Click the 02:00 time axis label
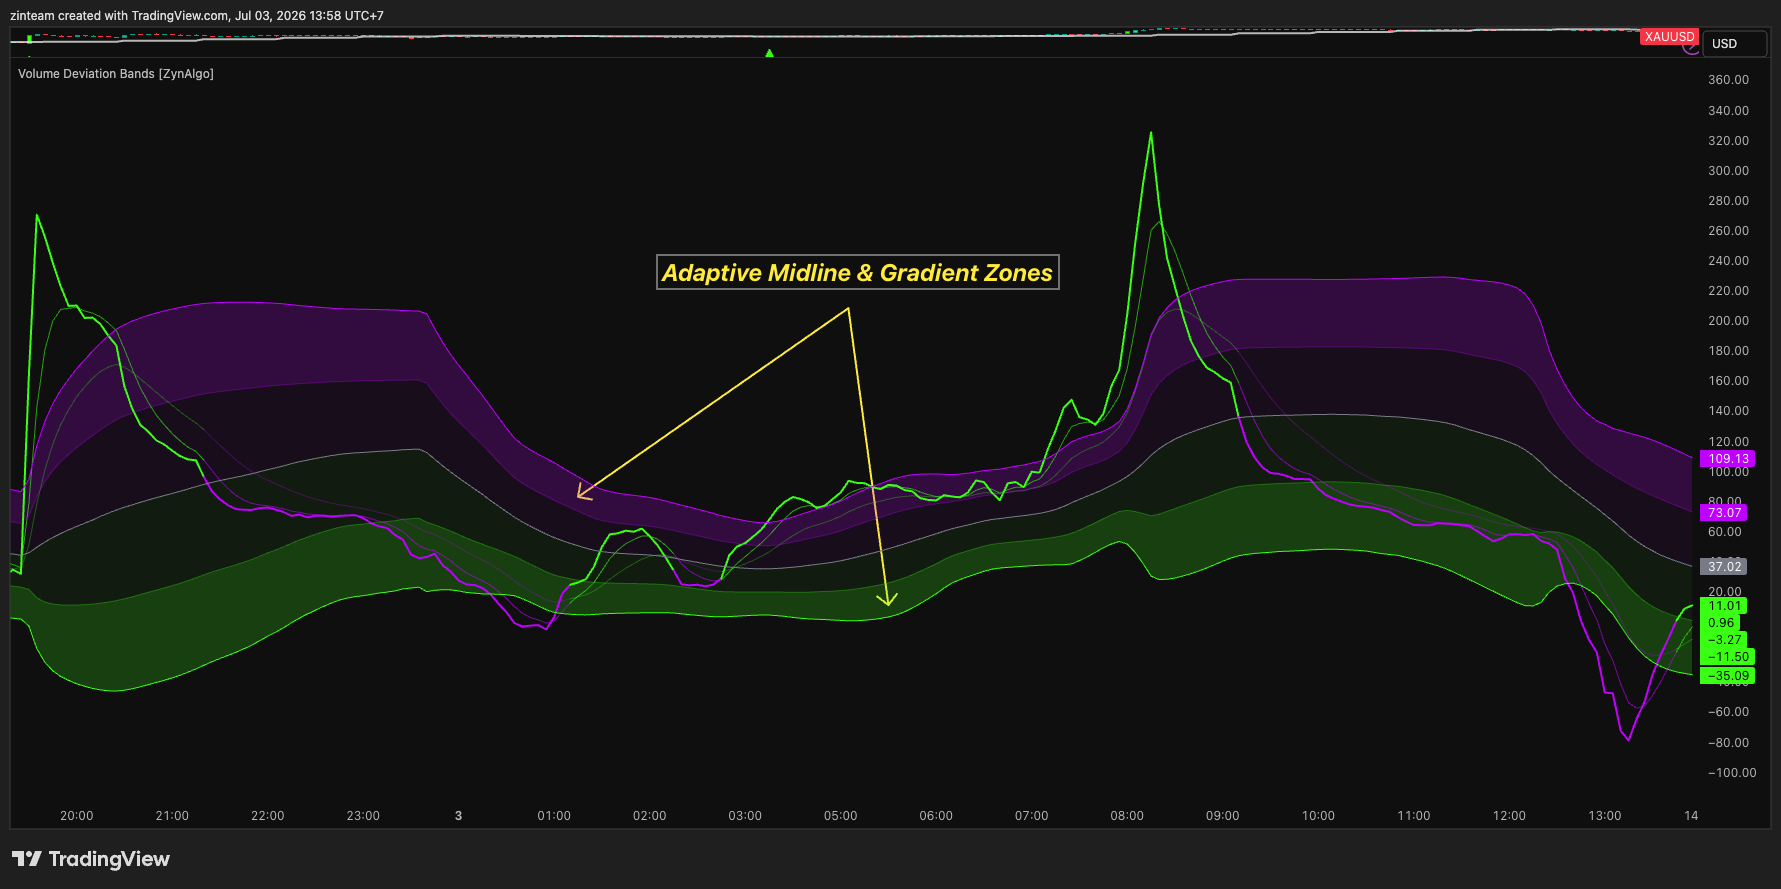Image resolution: width=1781 pixels, height=889 pixels. point(650,816)
